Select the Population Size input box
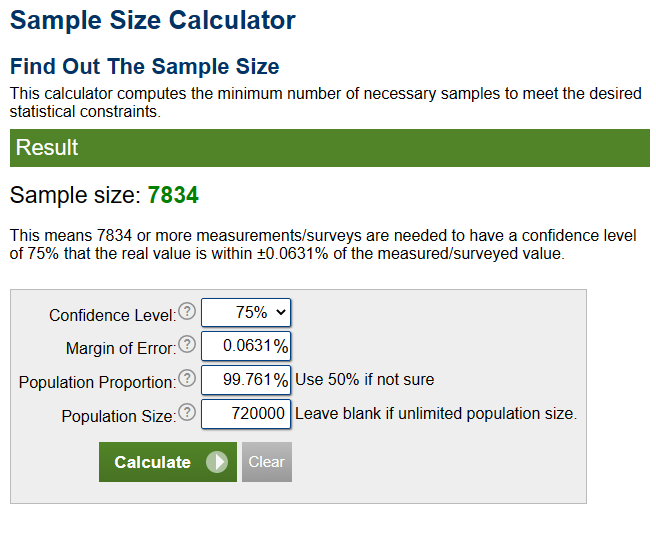The image size is (656, 557). (x=246, y=414)
